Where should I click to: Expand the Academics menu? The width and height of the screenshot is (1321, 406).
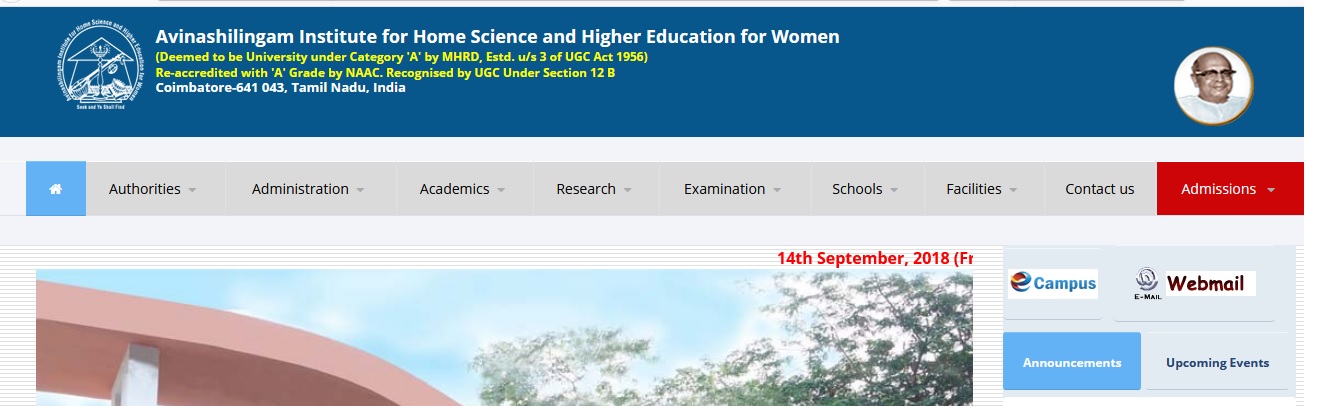click(x=462, y=189)
